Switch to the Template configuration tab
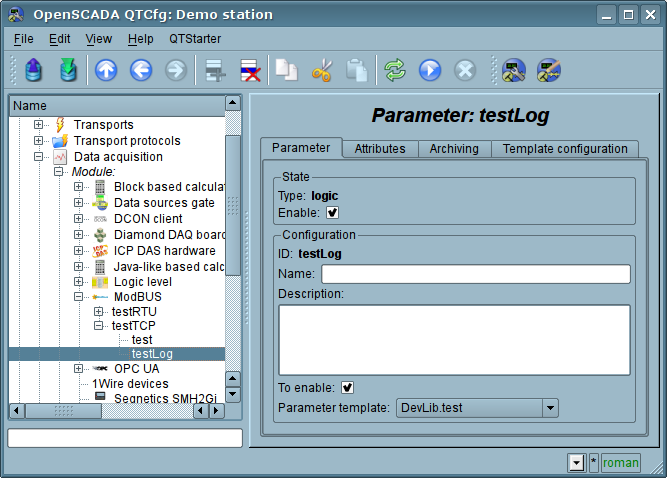 (565, 148)
